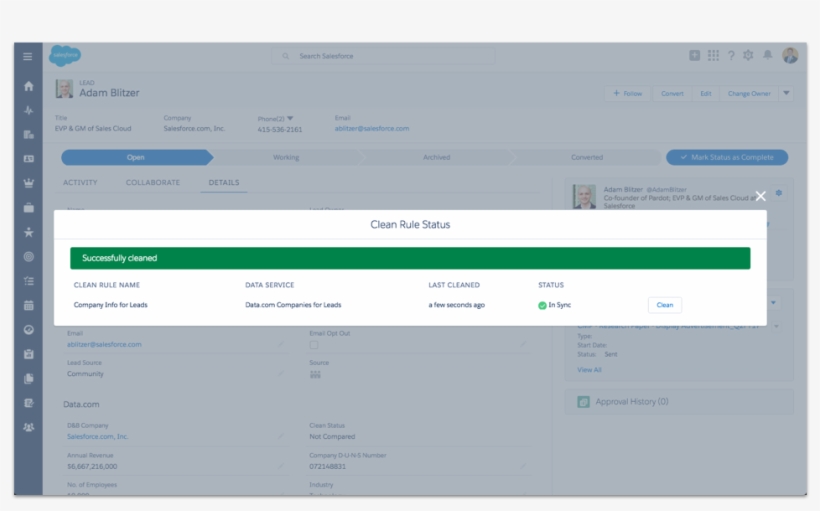Open Approval History (0) section
The height and width of the screenshot is (511, 820).
632,402
